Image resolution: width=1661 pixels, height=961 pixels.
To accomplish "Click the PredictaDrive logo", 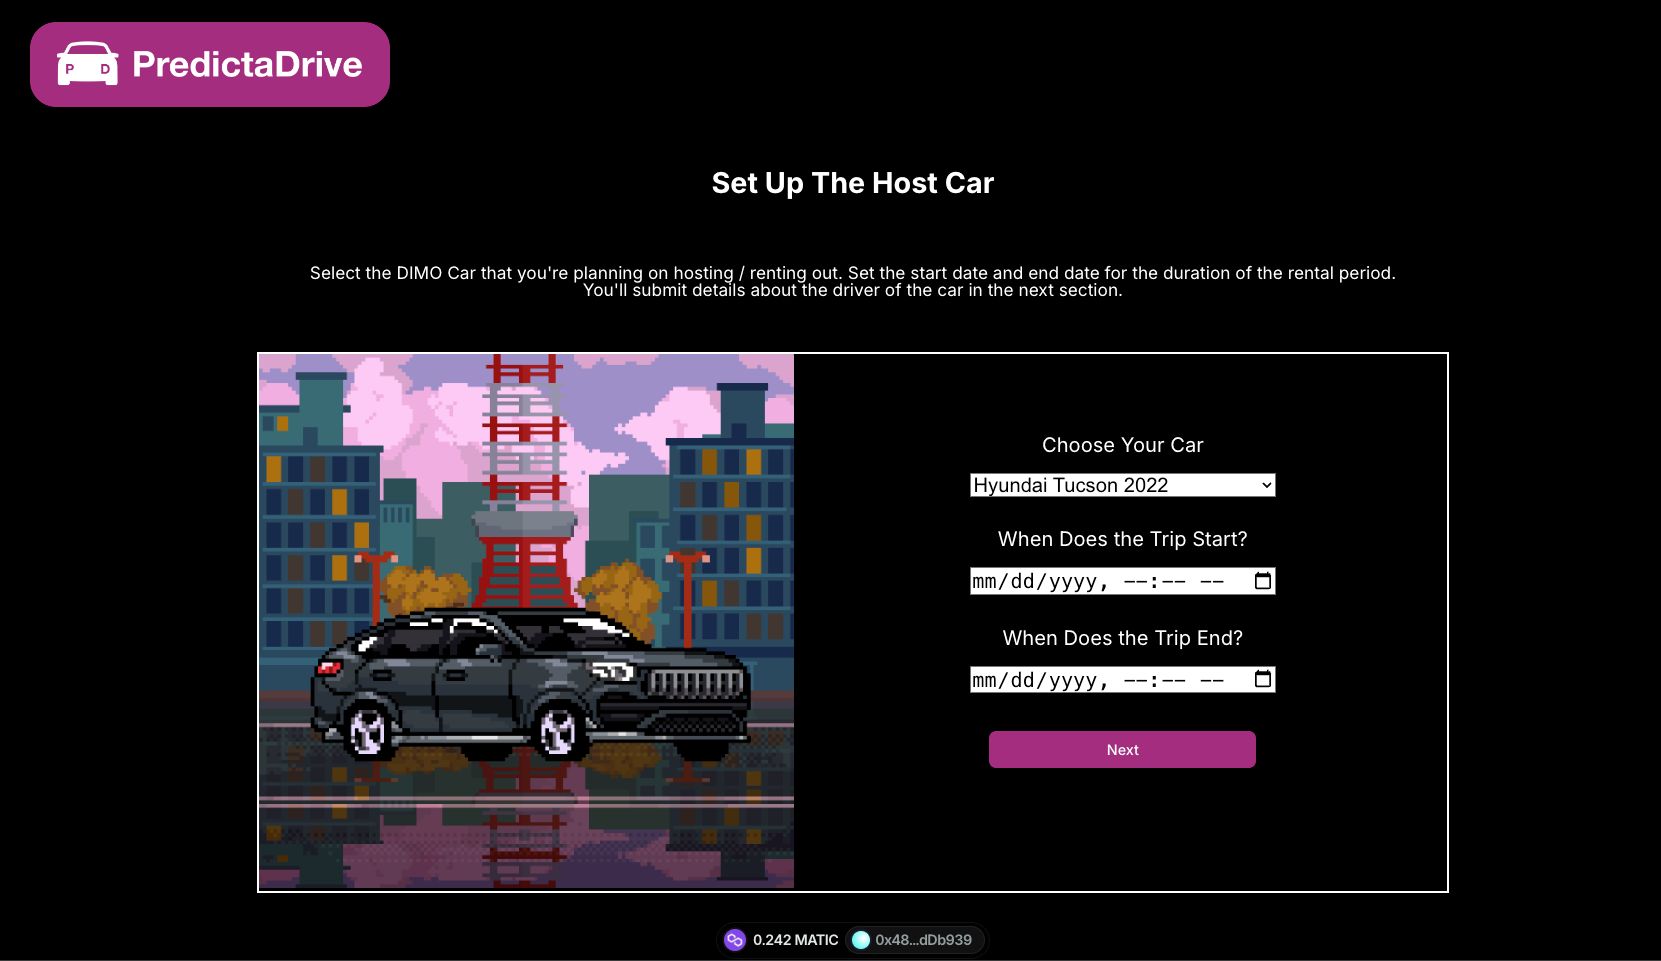I will pyautogui.click(x=210, y=65).
